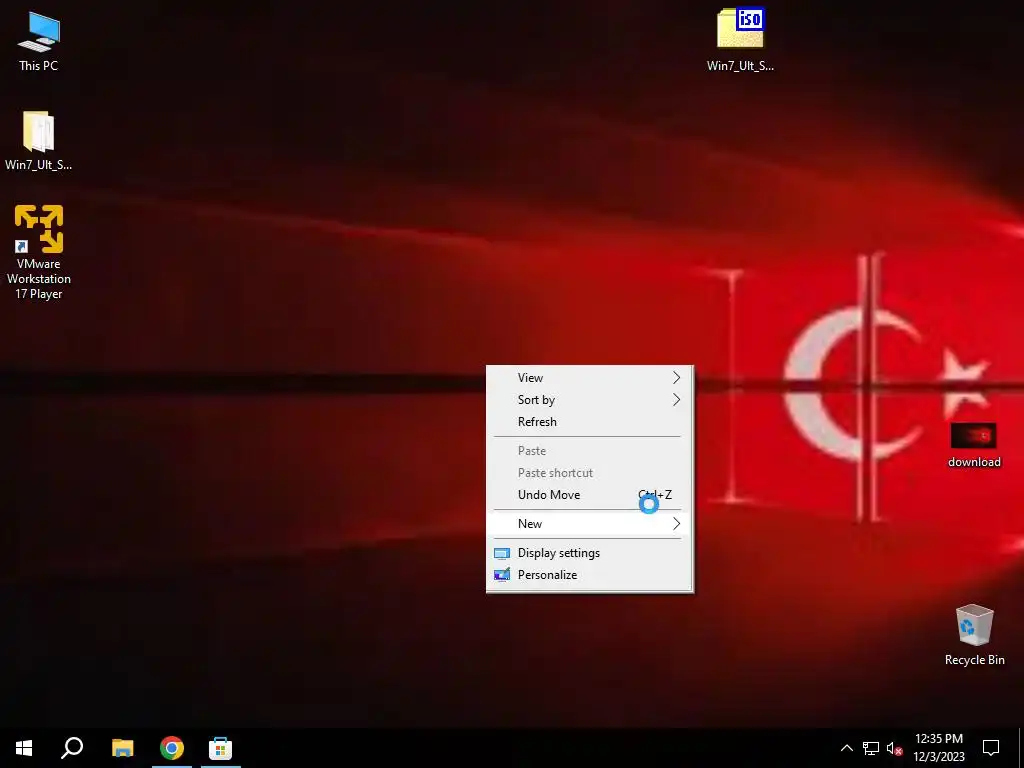Viewport: 1024px width, 768px height.
Task: Click the arrow beside New
Action: click(x=677, y=524)
